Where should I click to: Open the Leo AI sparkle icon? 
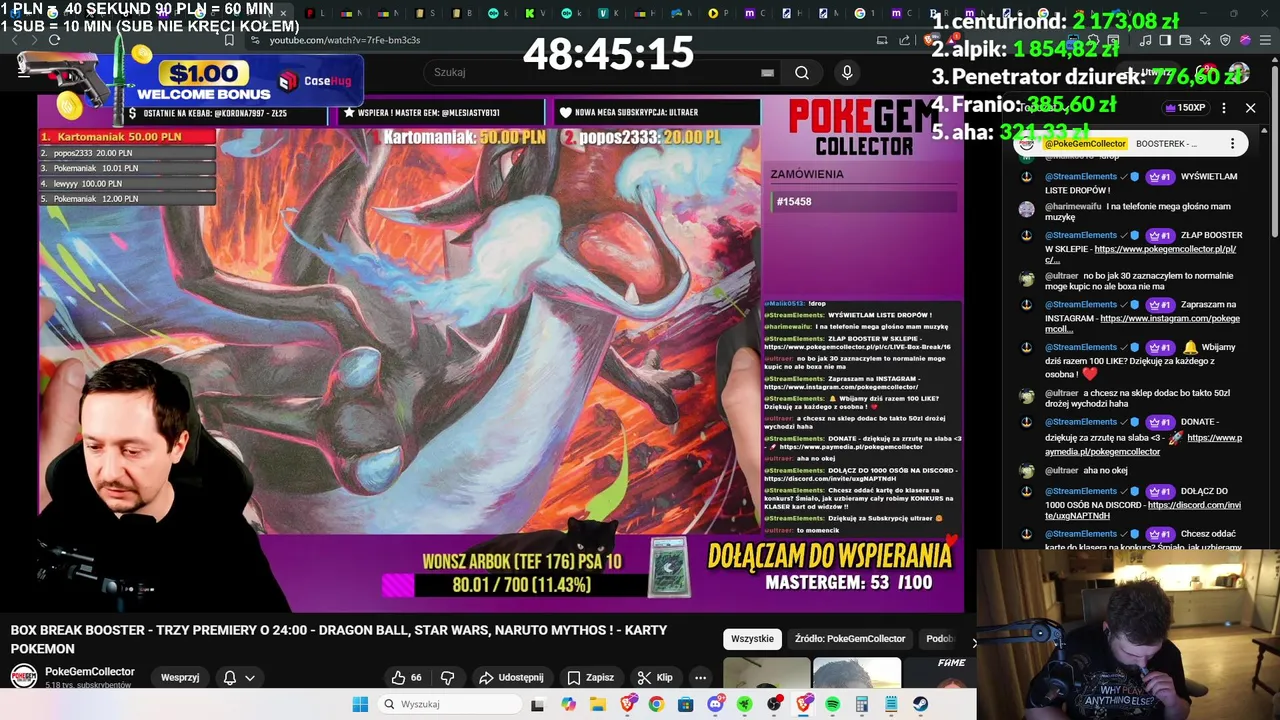click(x=1205, y=40)
